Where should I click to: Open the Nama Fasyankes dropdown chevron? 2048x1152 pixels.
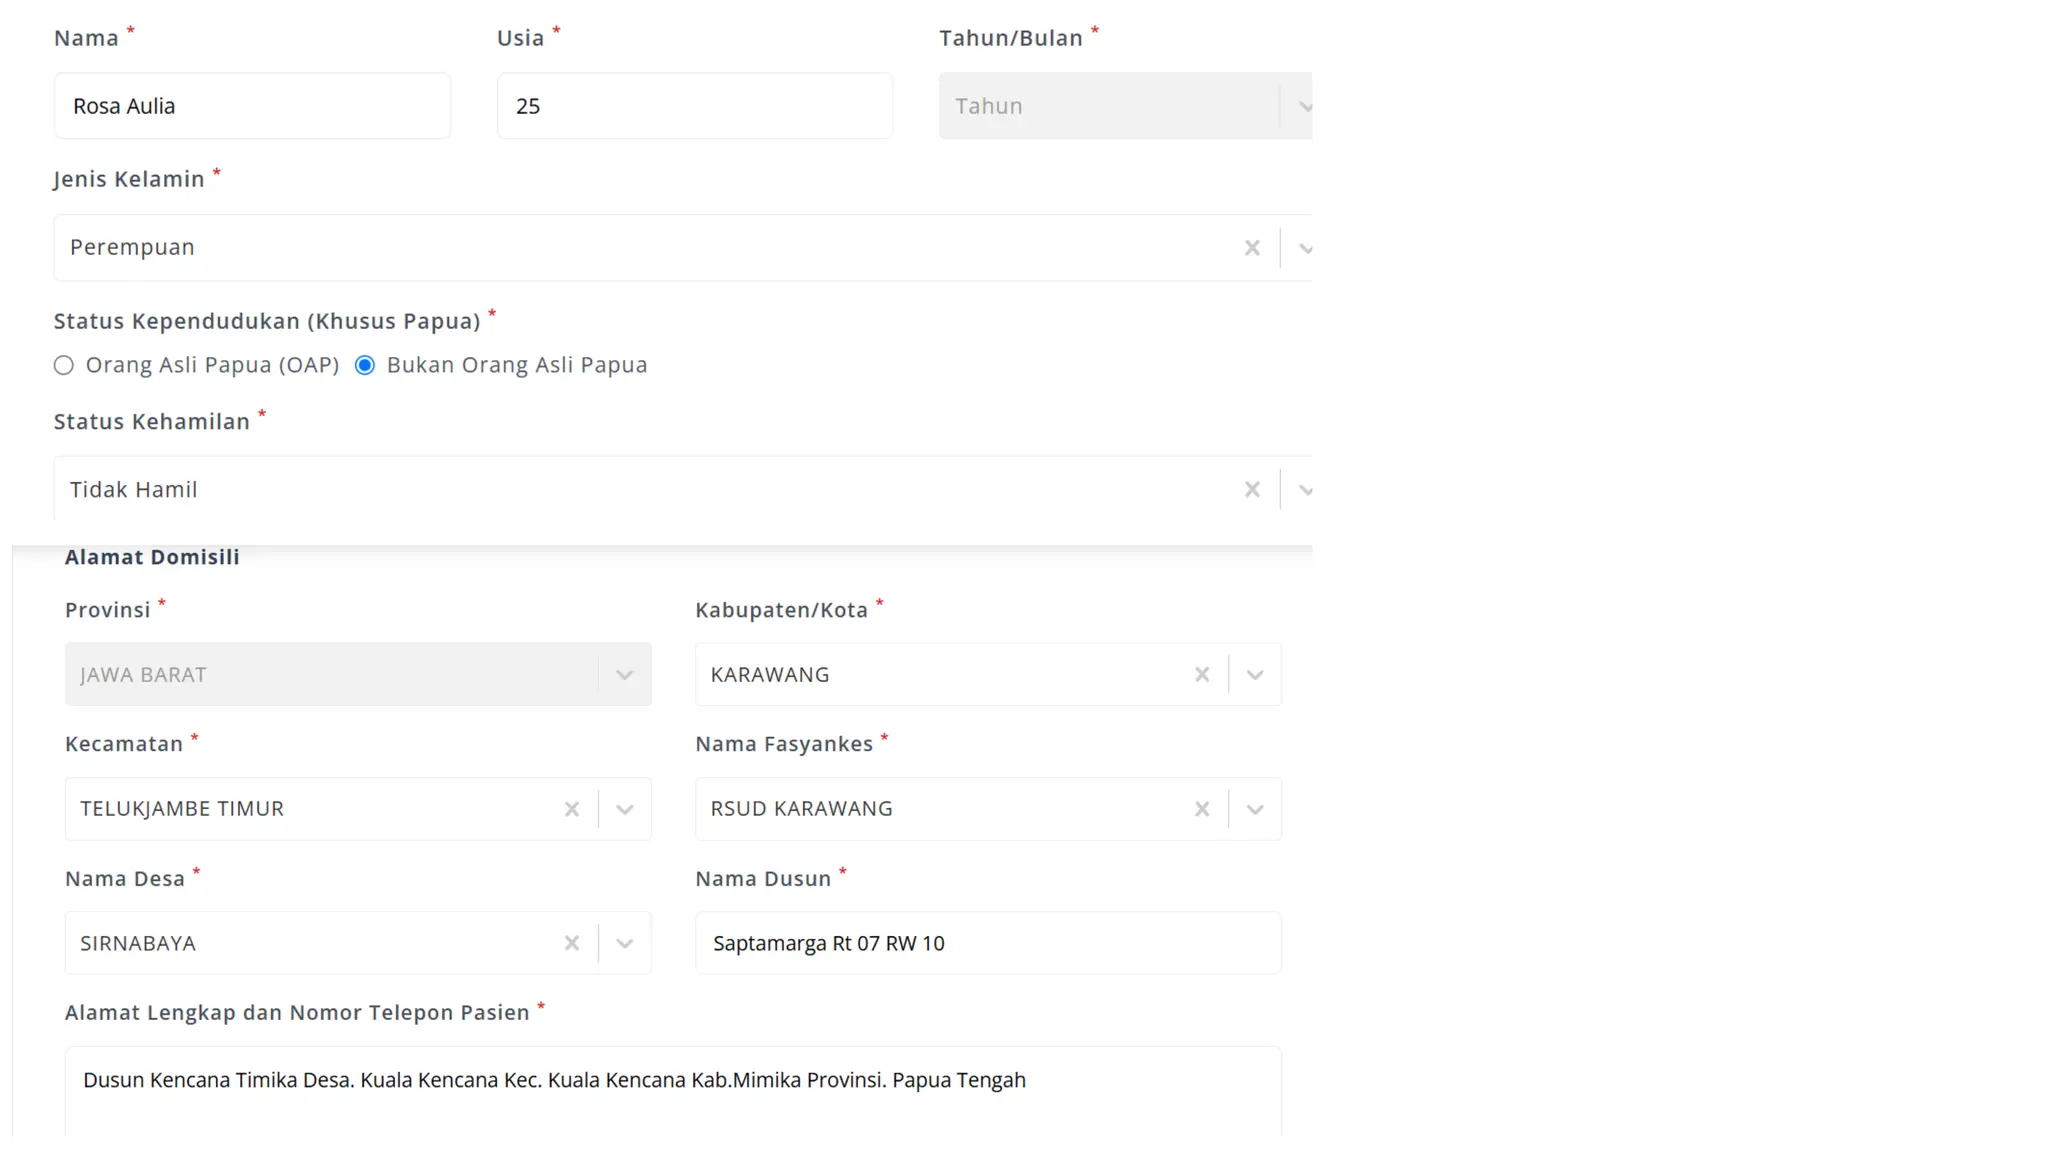[x=1255, y=809]
